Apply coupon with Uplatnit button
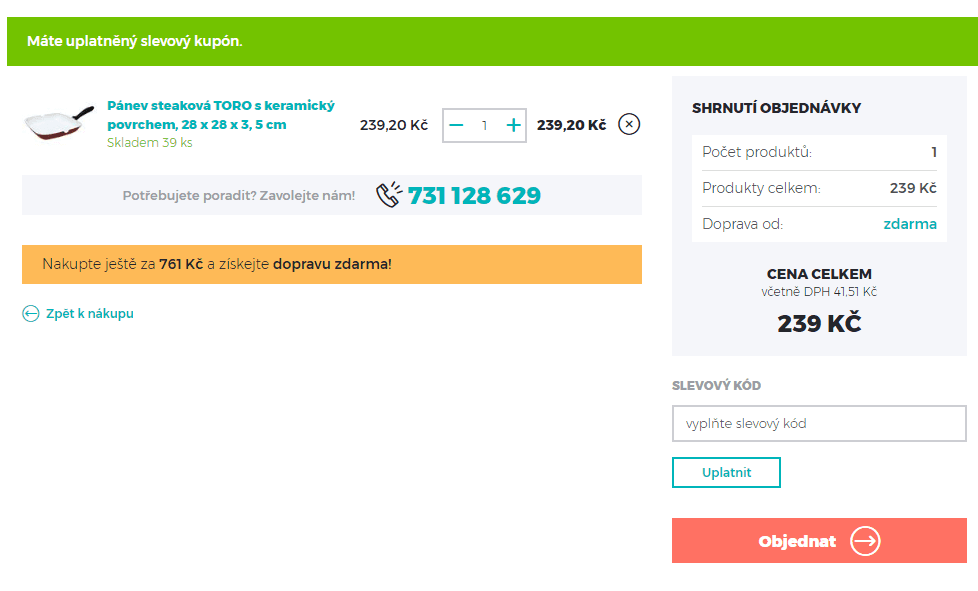 (x=726, y=473)
